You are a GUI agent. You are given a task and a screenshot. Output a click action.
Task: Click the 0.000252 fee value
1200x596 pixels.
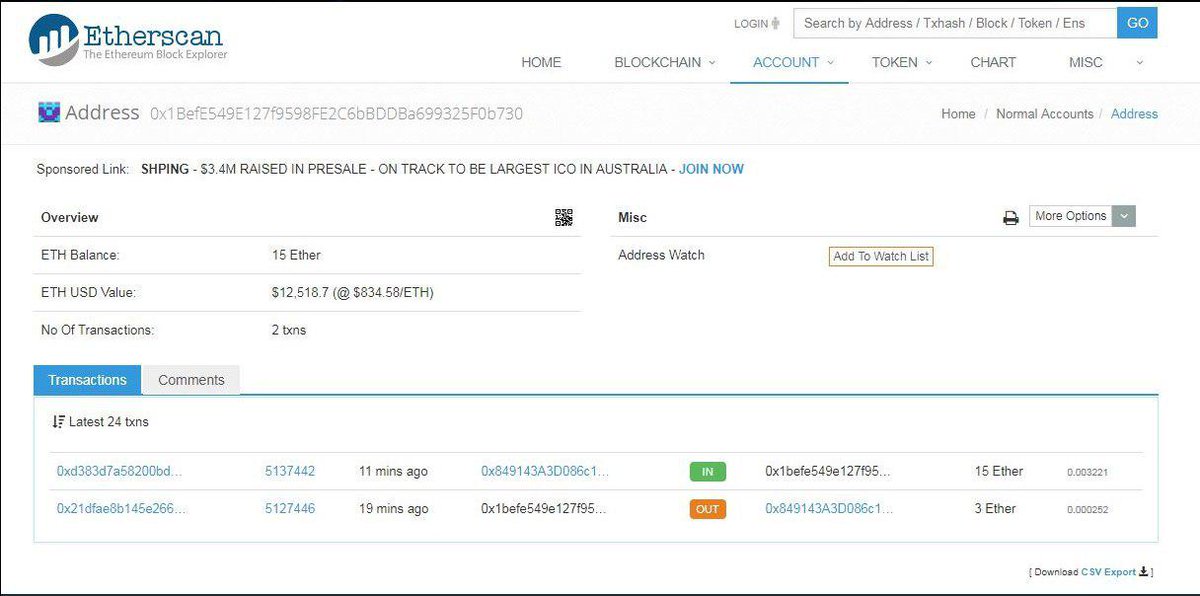1087,509
